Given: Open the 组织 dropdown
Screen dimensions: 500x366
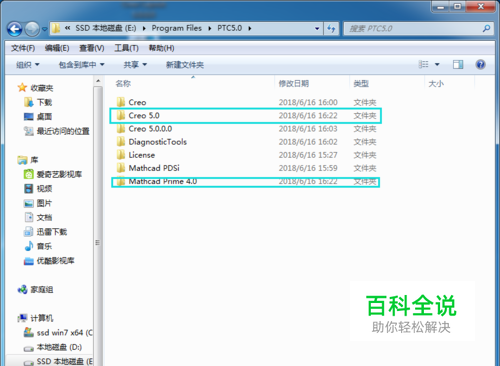Looking at the screenshot, I should (x=28, y=65).
